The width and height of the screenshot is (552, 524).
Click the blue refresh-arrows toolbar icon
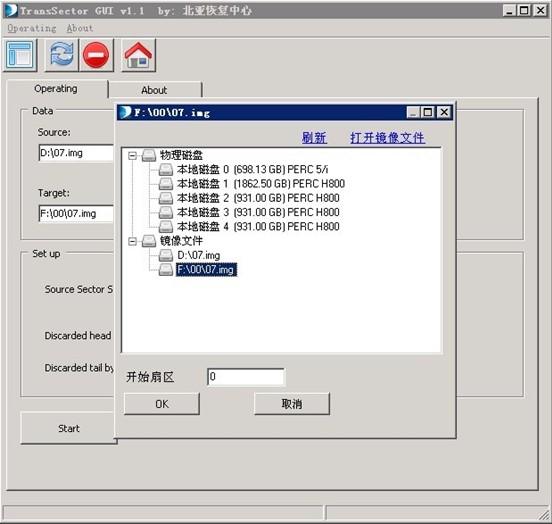pyautogui.click(x=62, y=55)
